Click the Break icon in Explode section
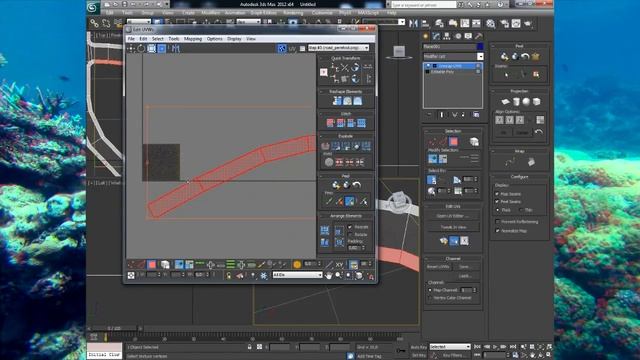Image resolution: width=640 pixels, height=360 pixels. [325, 146]
